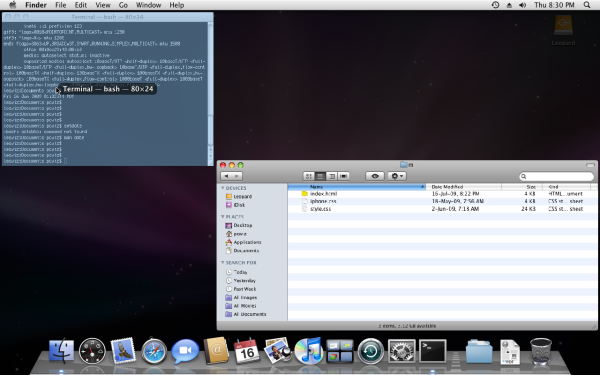Click the Time Machine menu bar icon
Viewport: 600px width, 375px height.
(x=495, y=5)
